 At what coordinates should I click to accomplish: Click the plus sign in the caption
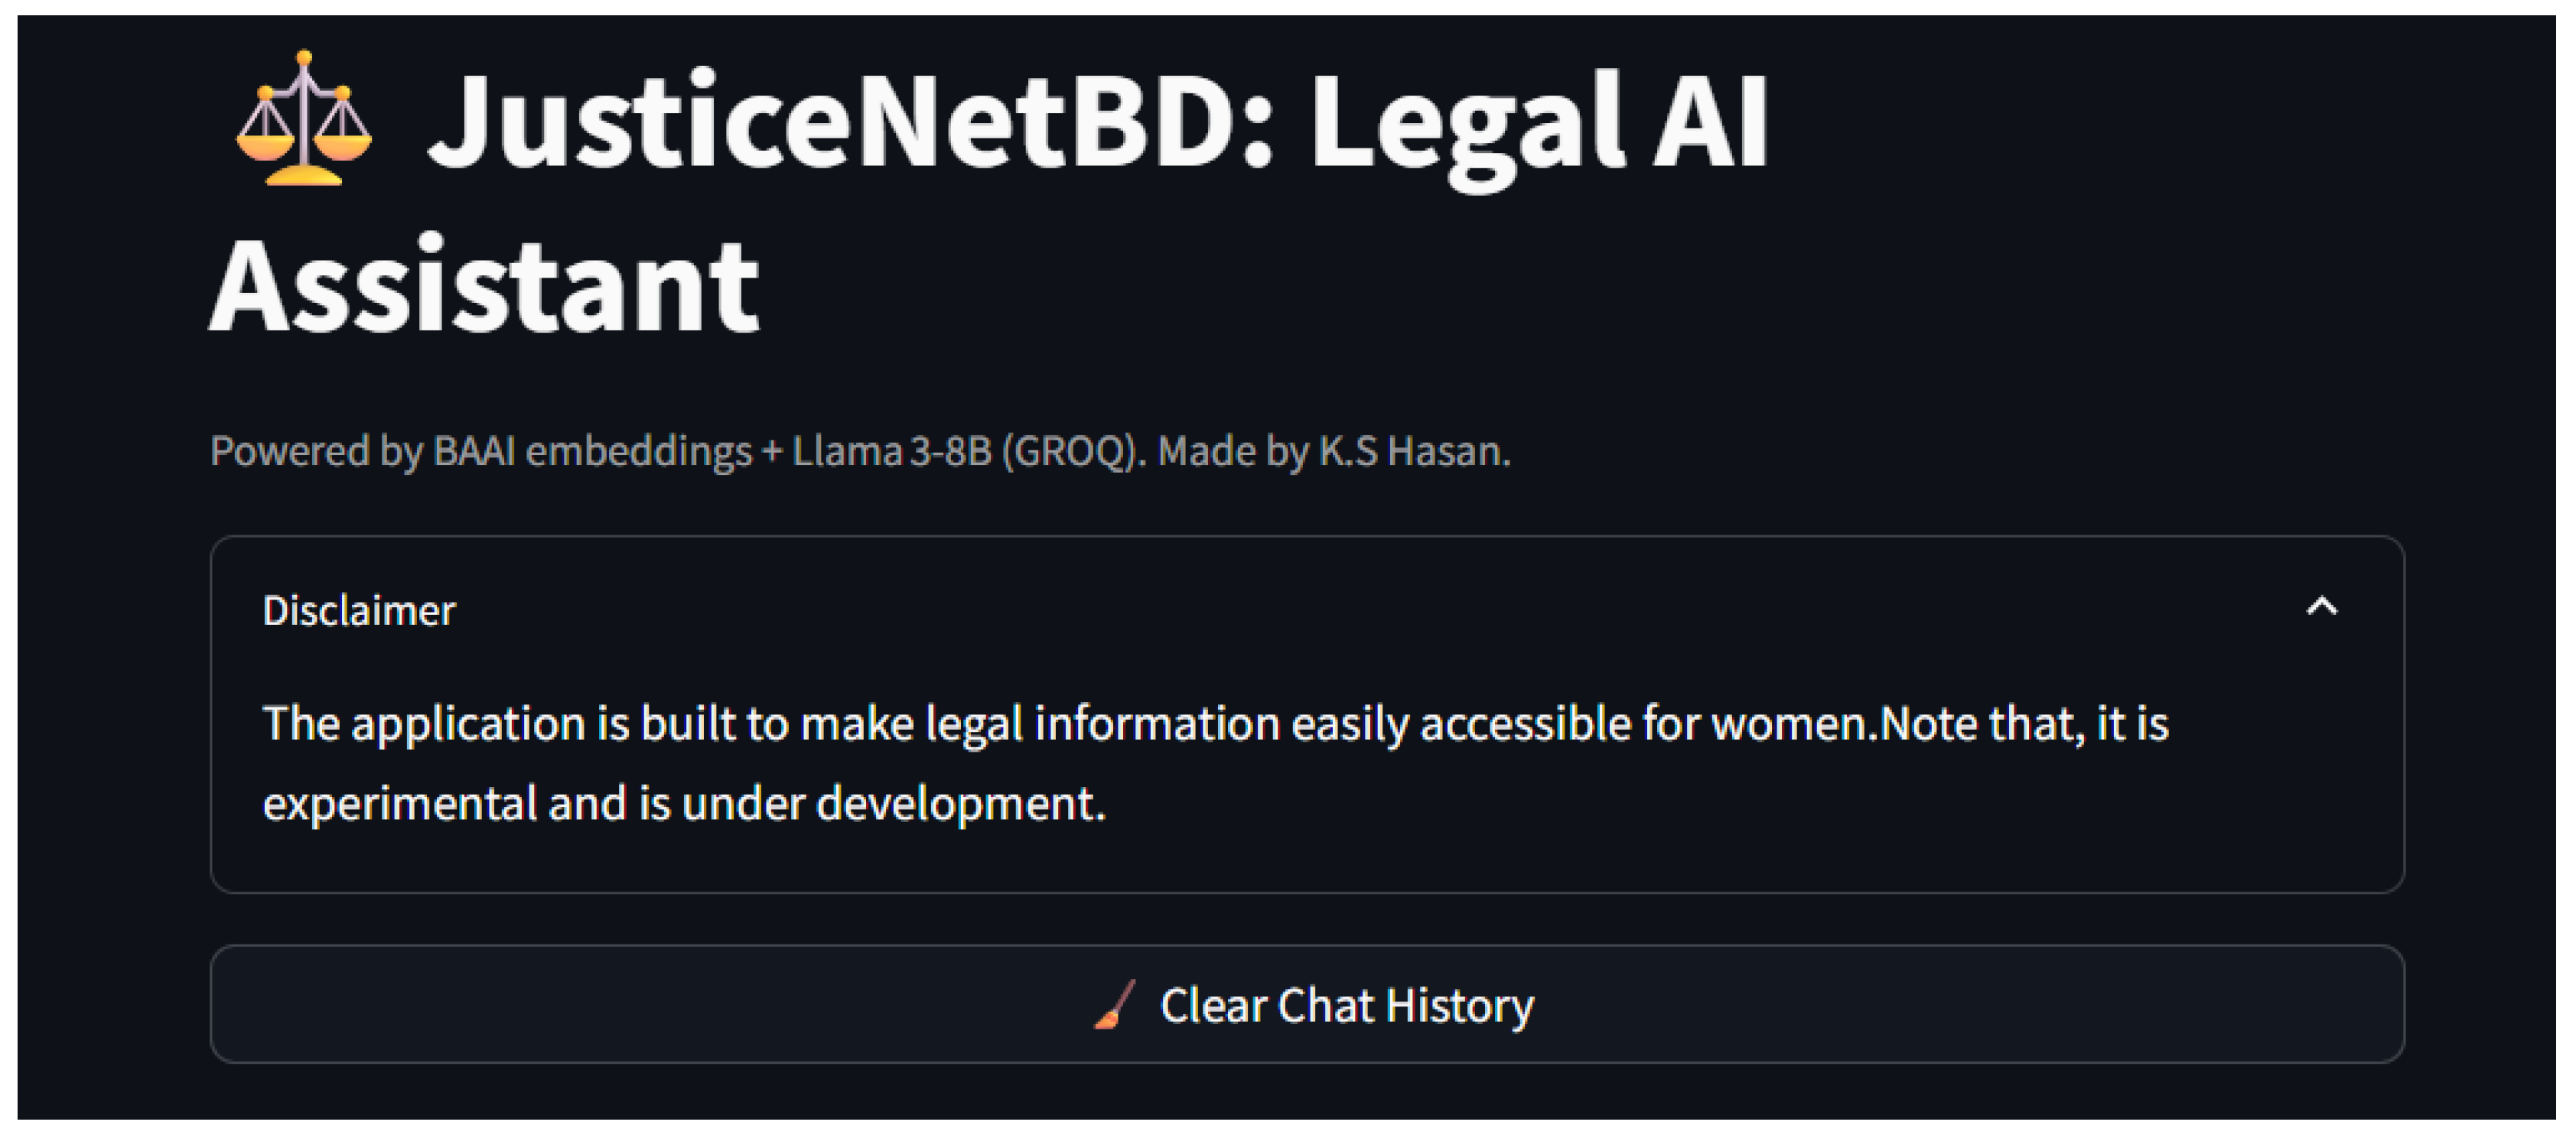tap(771, 452)
